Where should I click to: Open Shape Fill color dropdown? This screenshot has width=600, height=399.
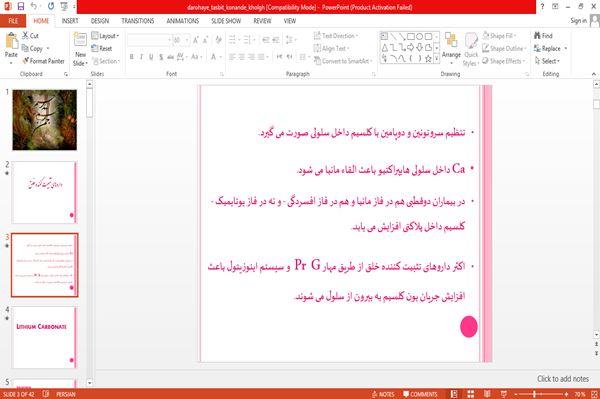point(499,36)
